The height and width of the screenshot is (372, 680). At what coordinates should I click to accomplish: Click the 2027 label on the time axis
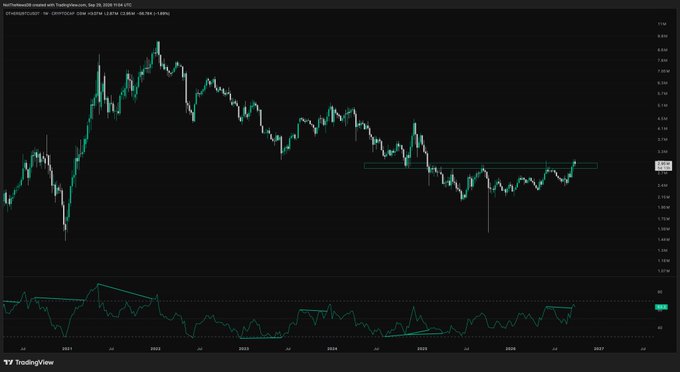point(599,349)
